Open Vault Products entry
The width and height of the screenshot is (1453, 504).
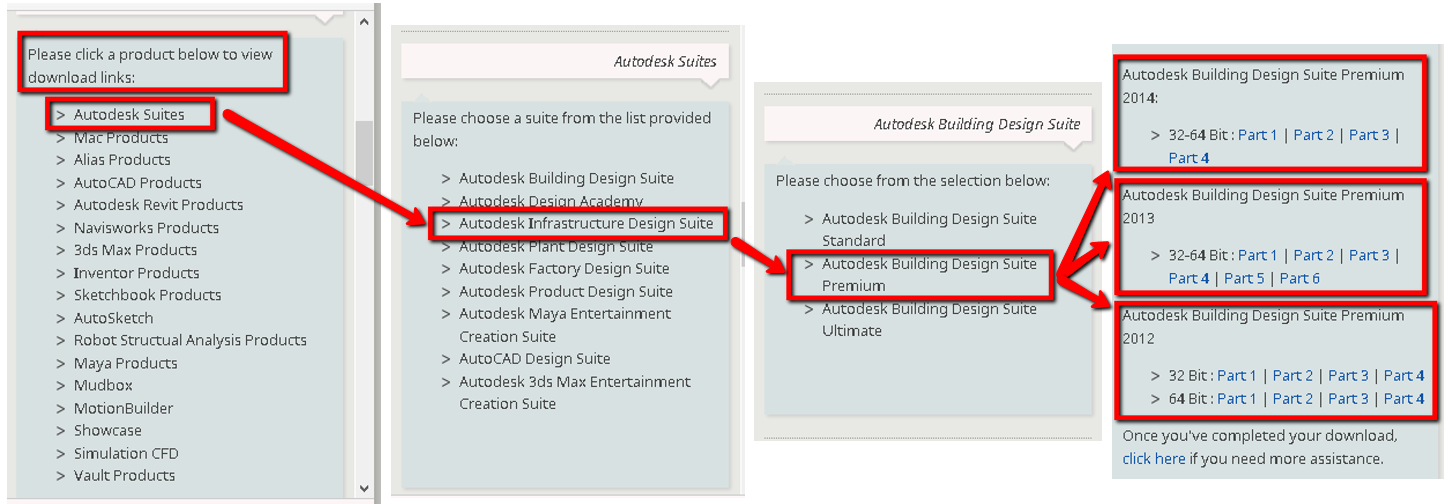(124, 476)
